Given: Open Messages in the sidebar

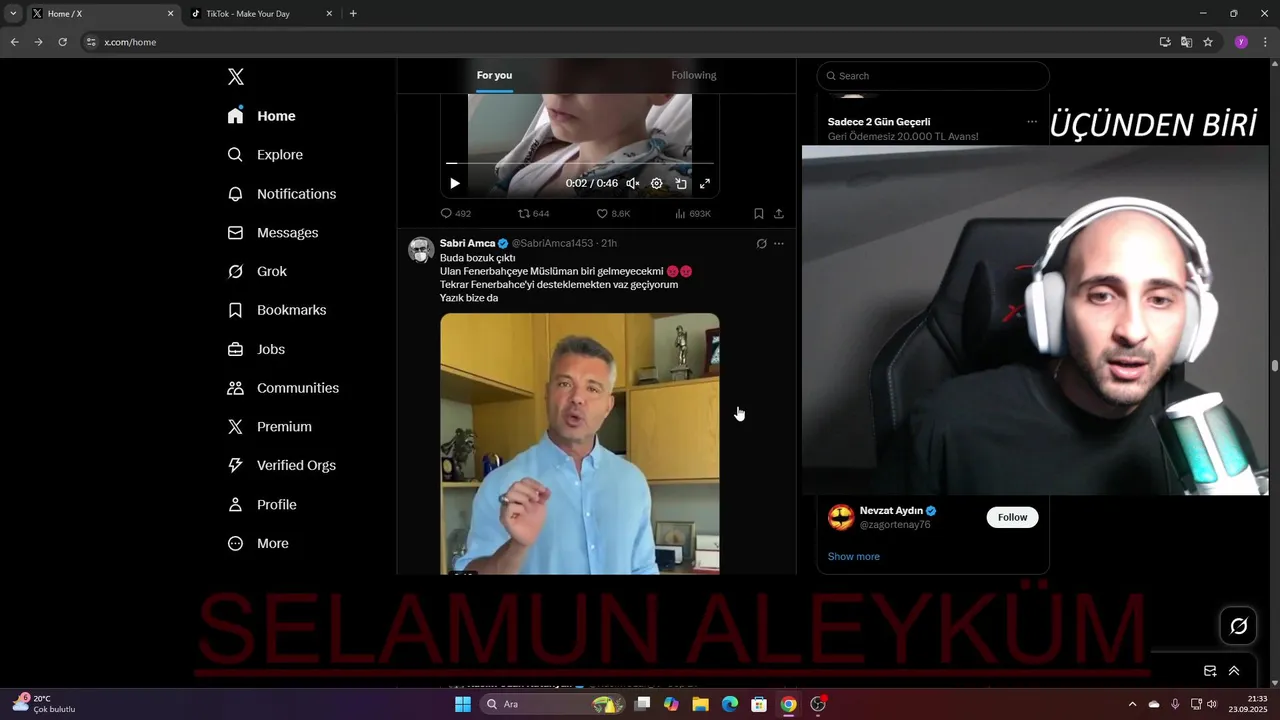Looking at the screenshot, I should tap(273, 233).
